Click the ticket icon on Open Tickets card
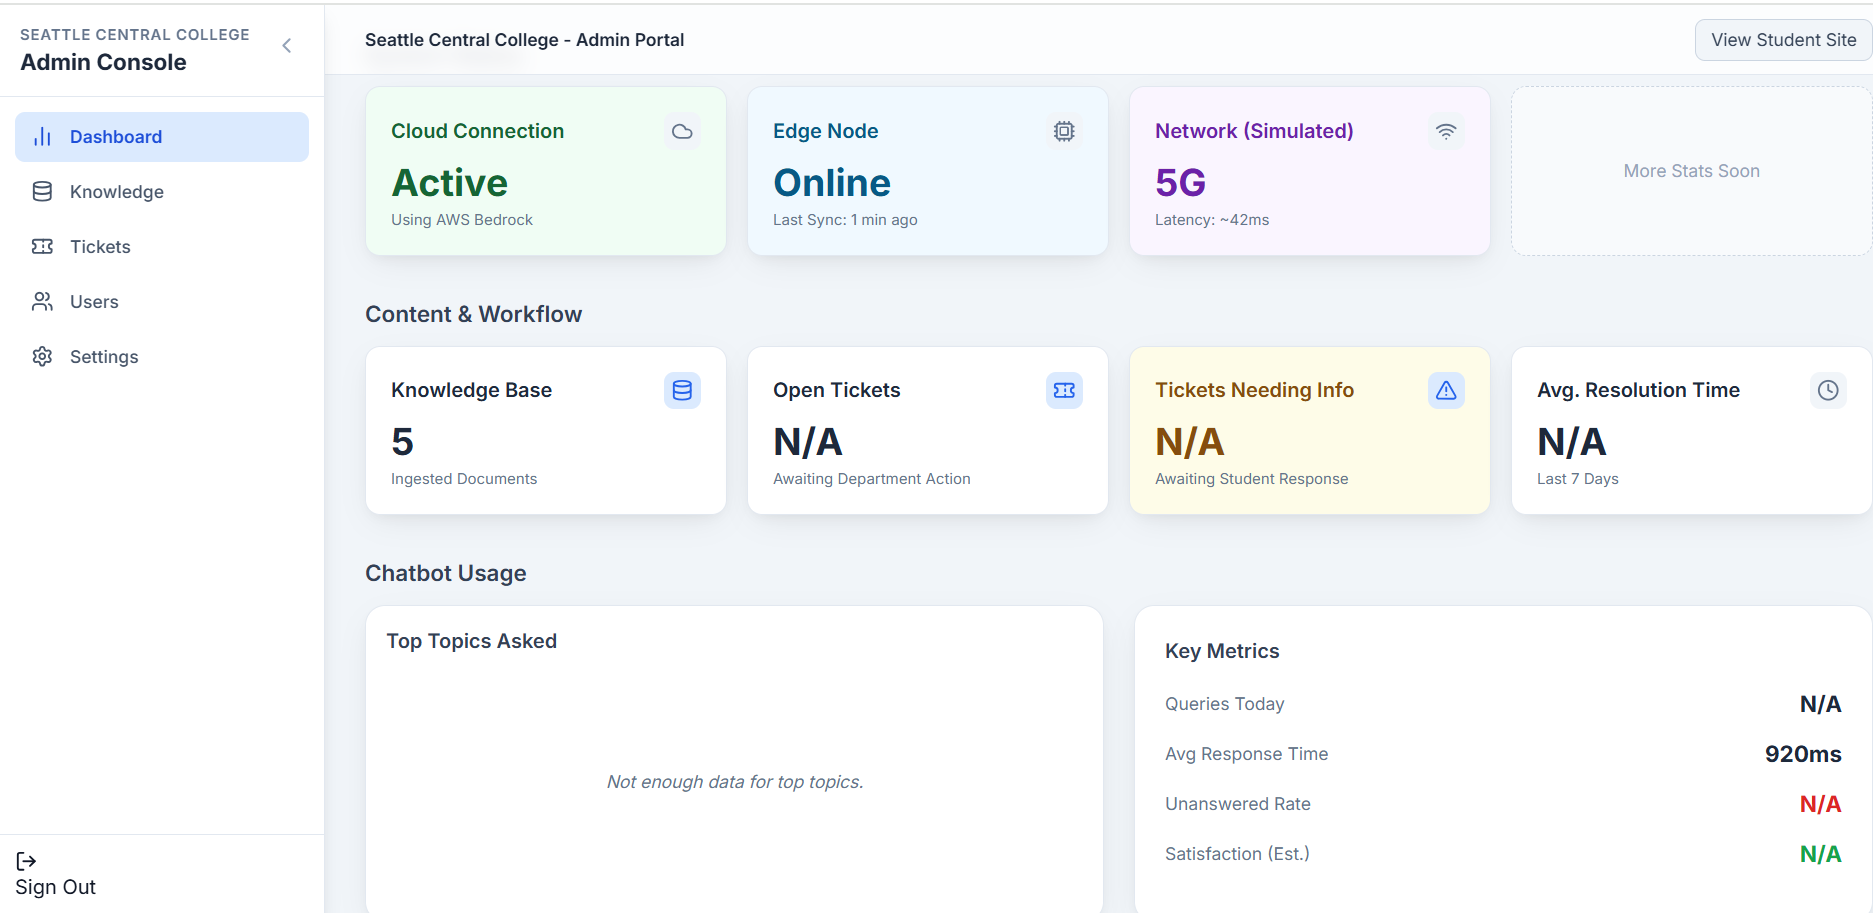The image size is (1873, 913). [1064, 391]
